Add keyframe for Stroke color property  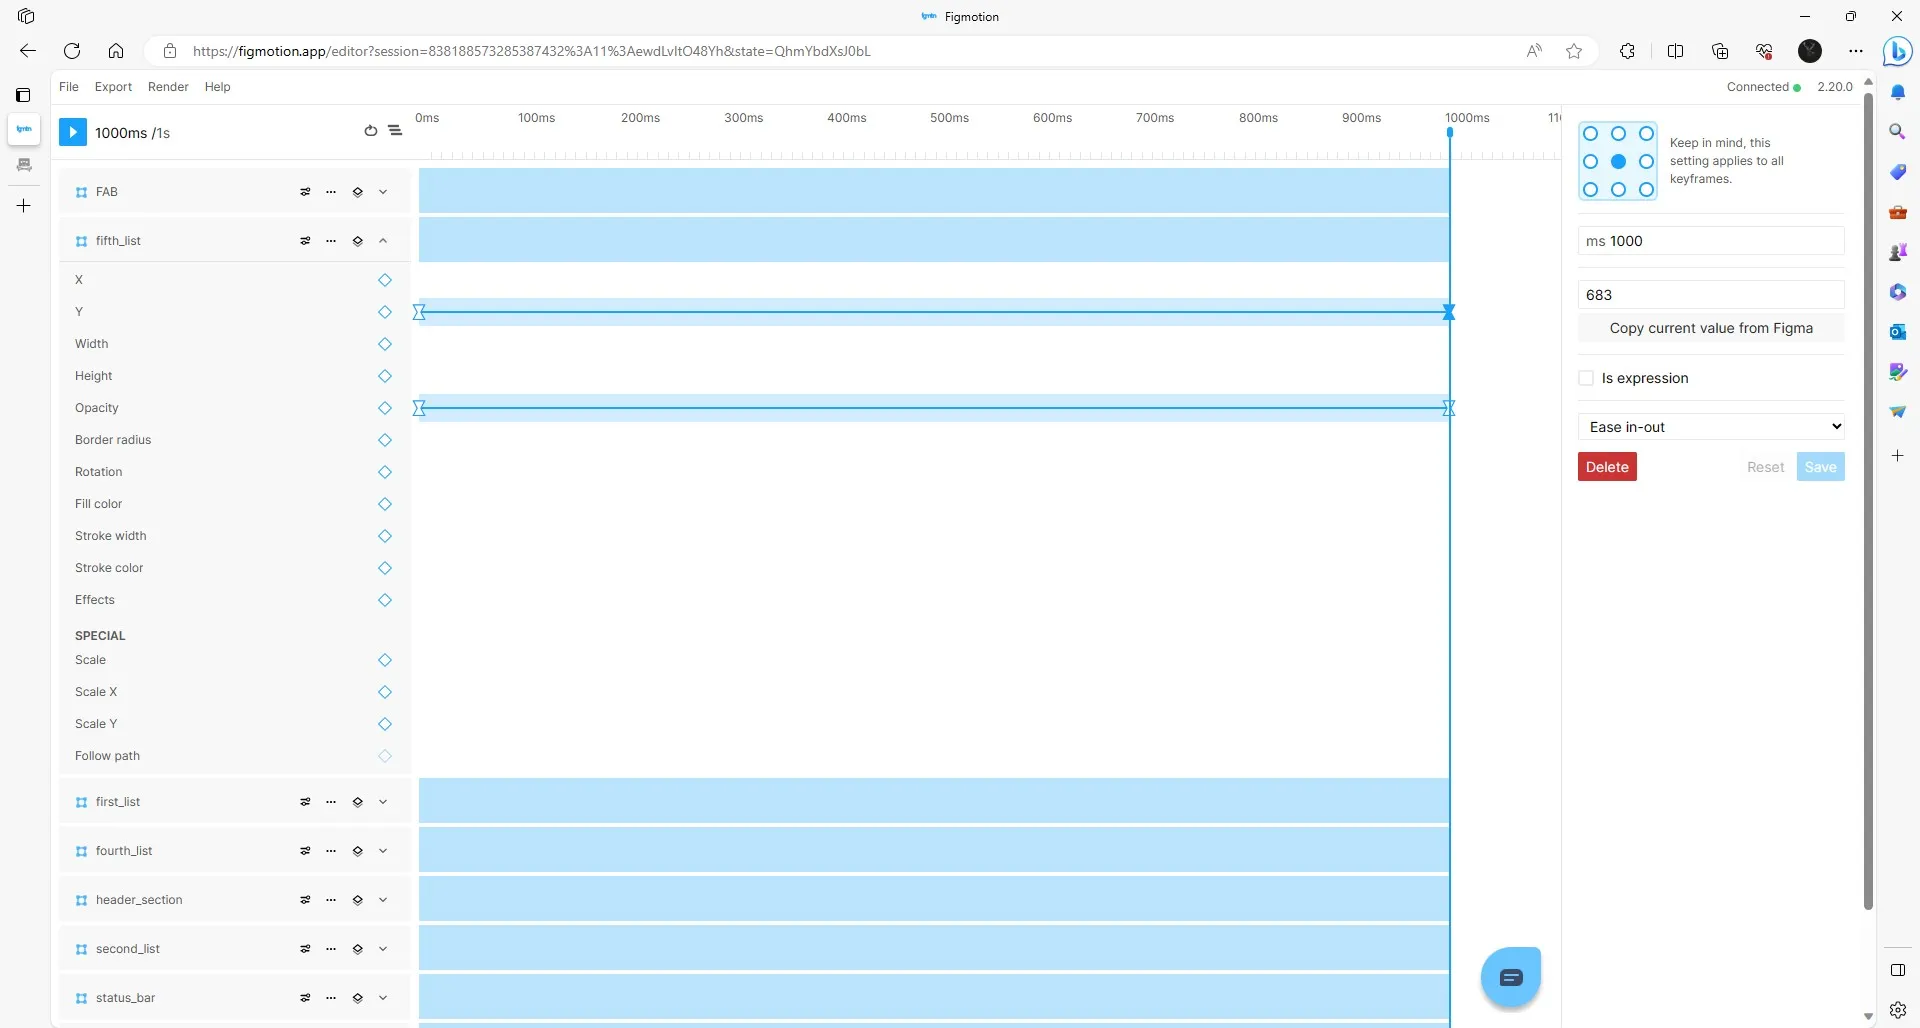385,568
